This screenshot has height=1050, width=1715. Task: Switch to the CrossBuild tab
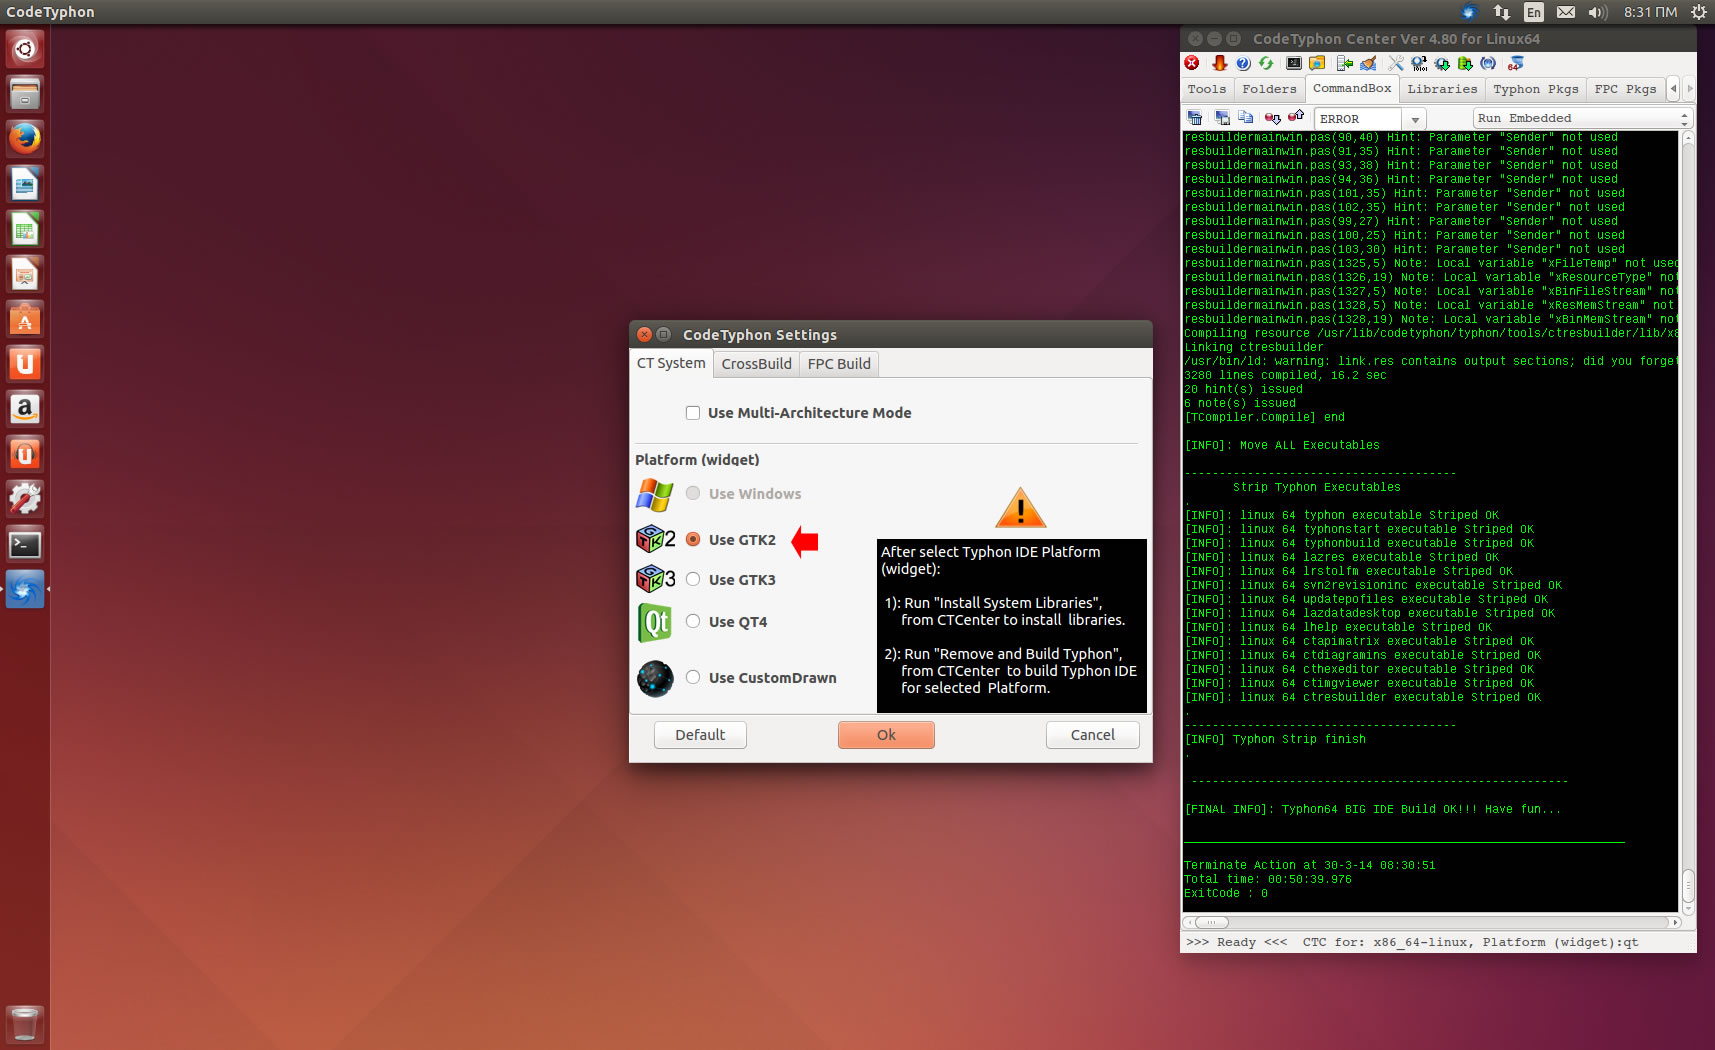tap(756, 364)
